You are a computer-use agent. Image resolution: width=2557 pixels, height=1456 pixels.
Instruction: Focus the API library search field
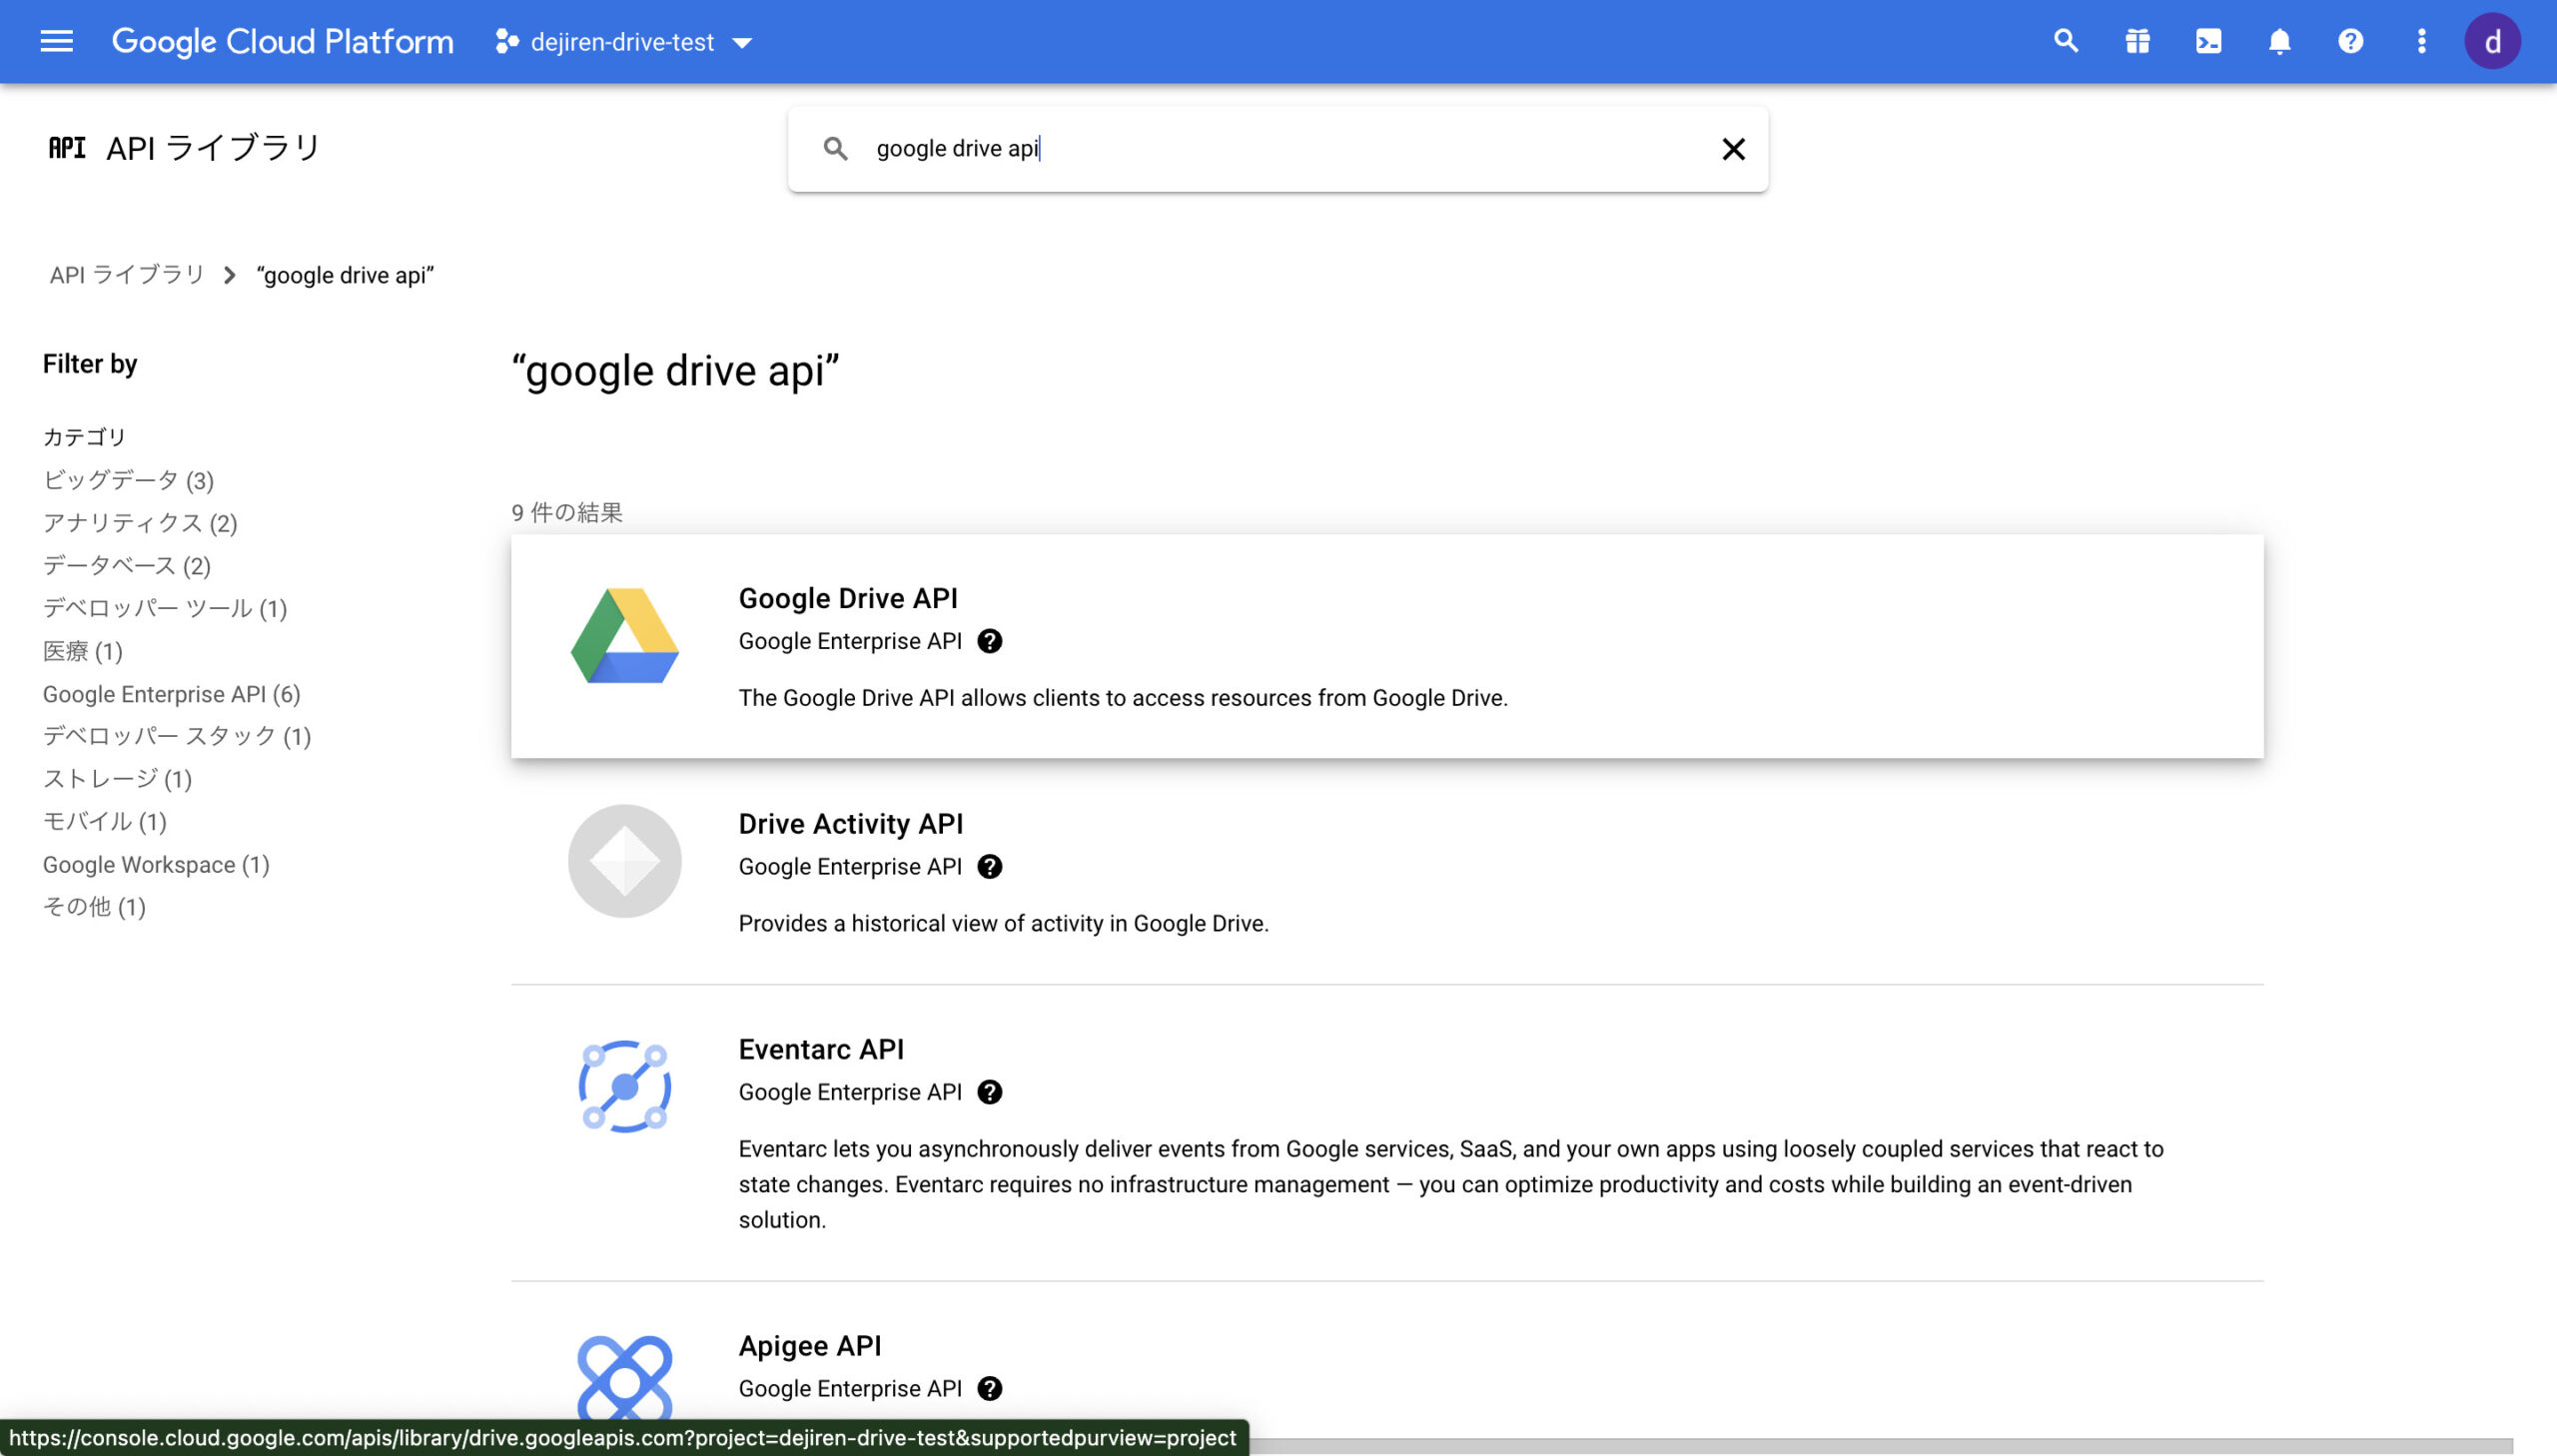1277,149
